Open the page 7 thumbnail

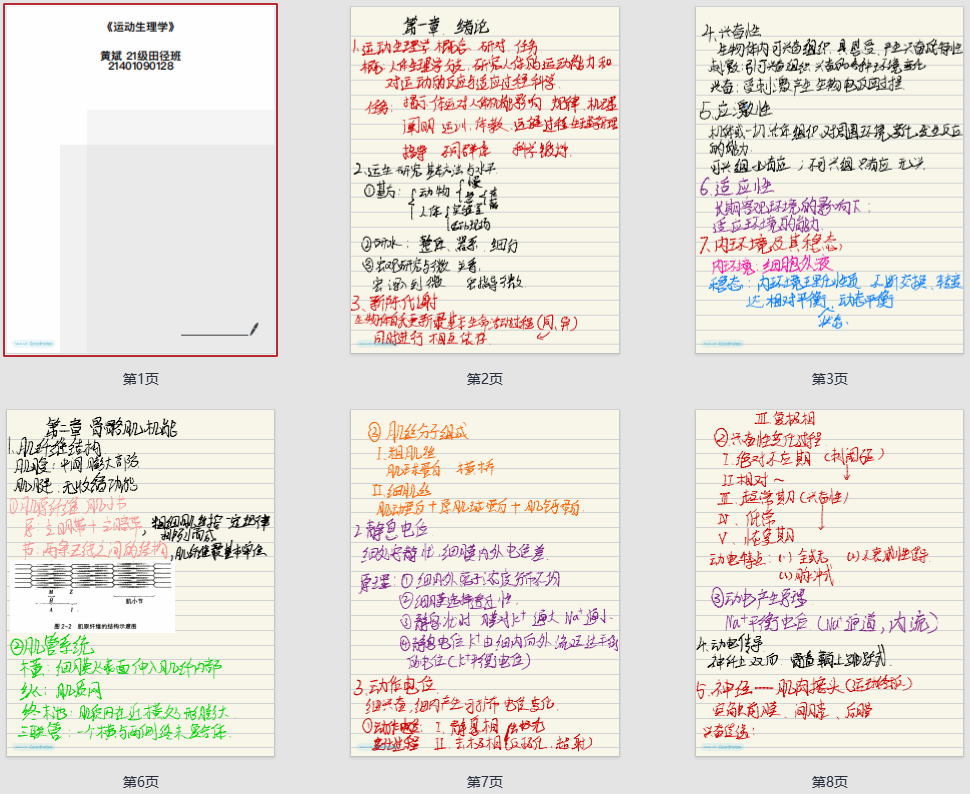tap(485, 582)
